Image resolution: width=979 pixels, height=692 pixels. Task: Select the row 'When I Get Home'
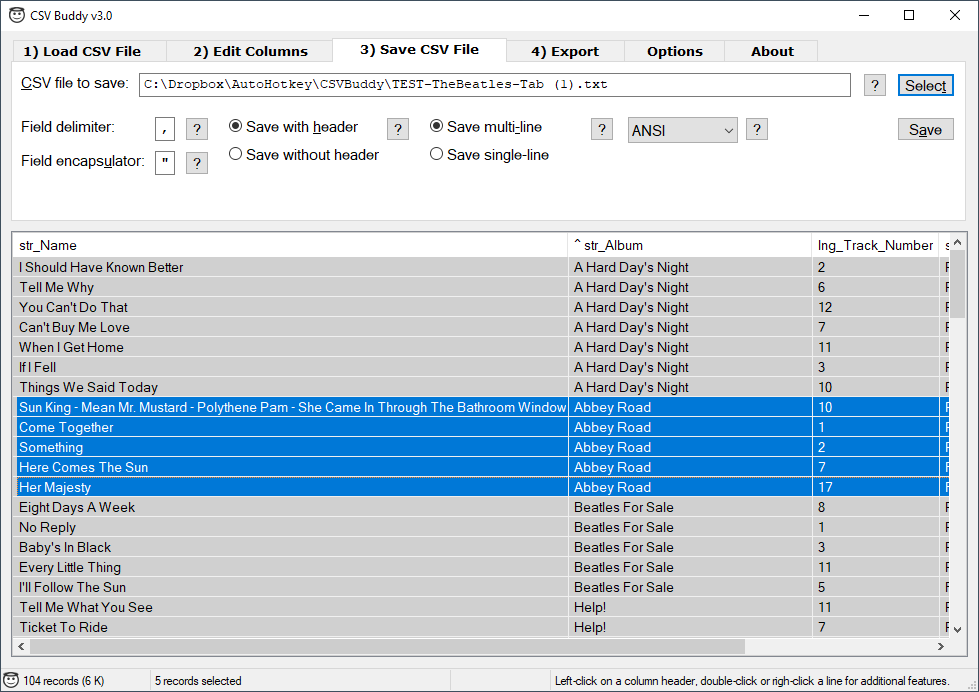481,347
